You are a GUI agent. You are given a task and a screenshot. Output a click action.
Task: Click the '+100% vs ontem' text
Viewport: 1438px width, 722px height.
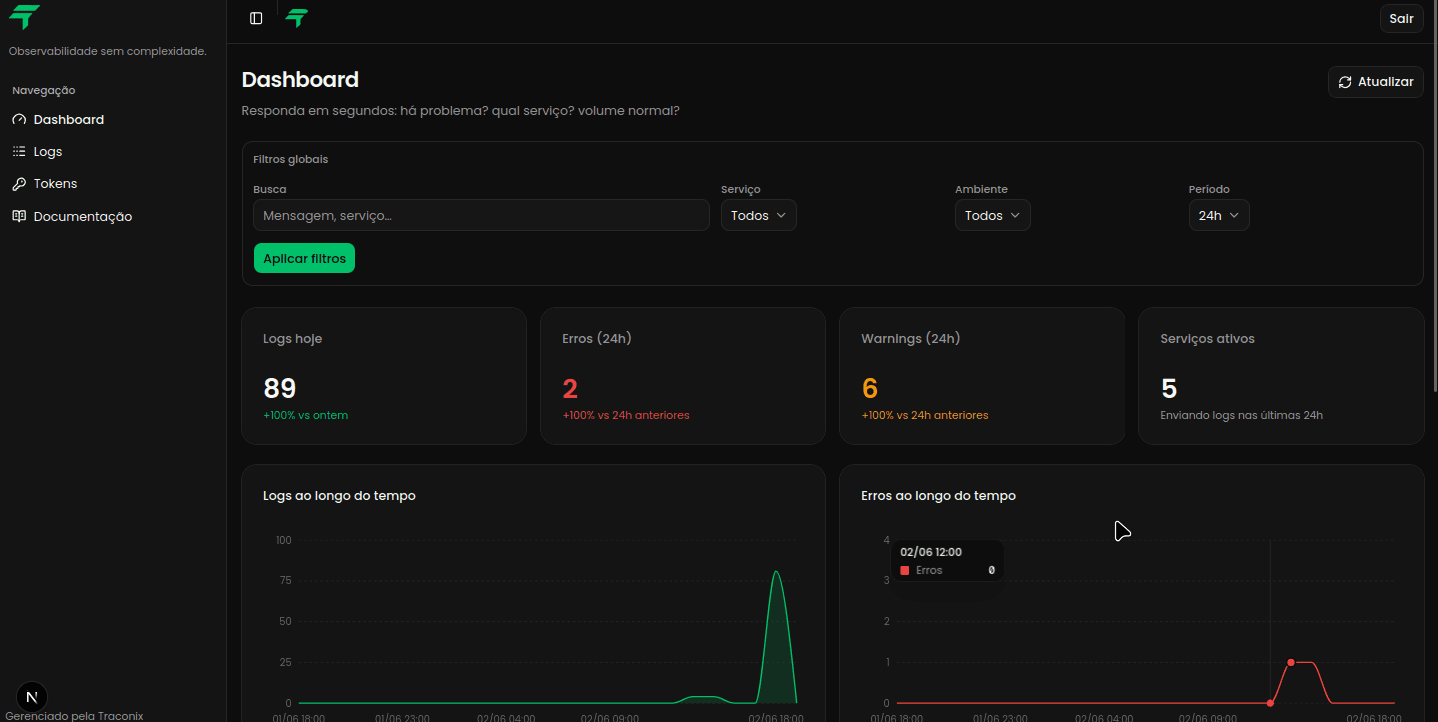(x=305, y=415)
